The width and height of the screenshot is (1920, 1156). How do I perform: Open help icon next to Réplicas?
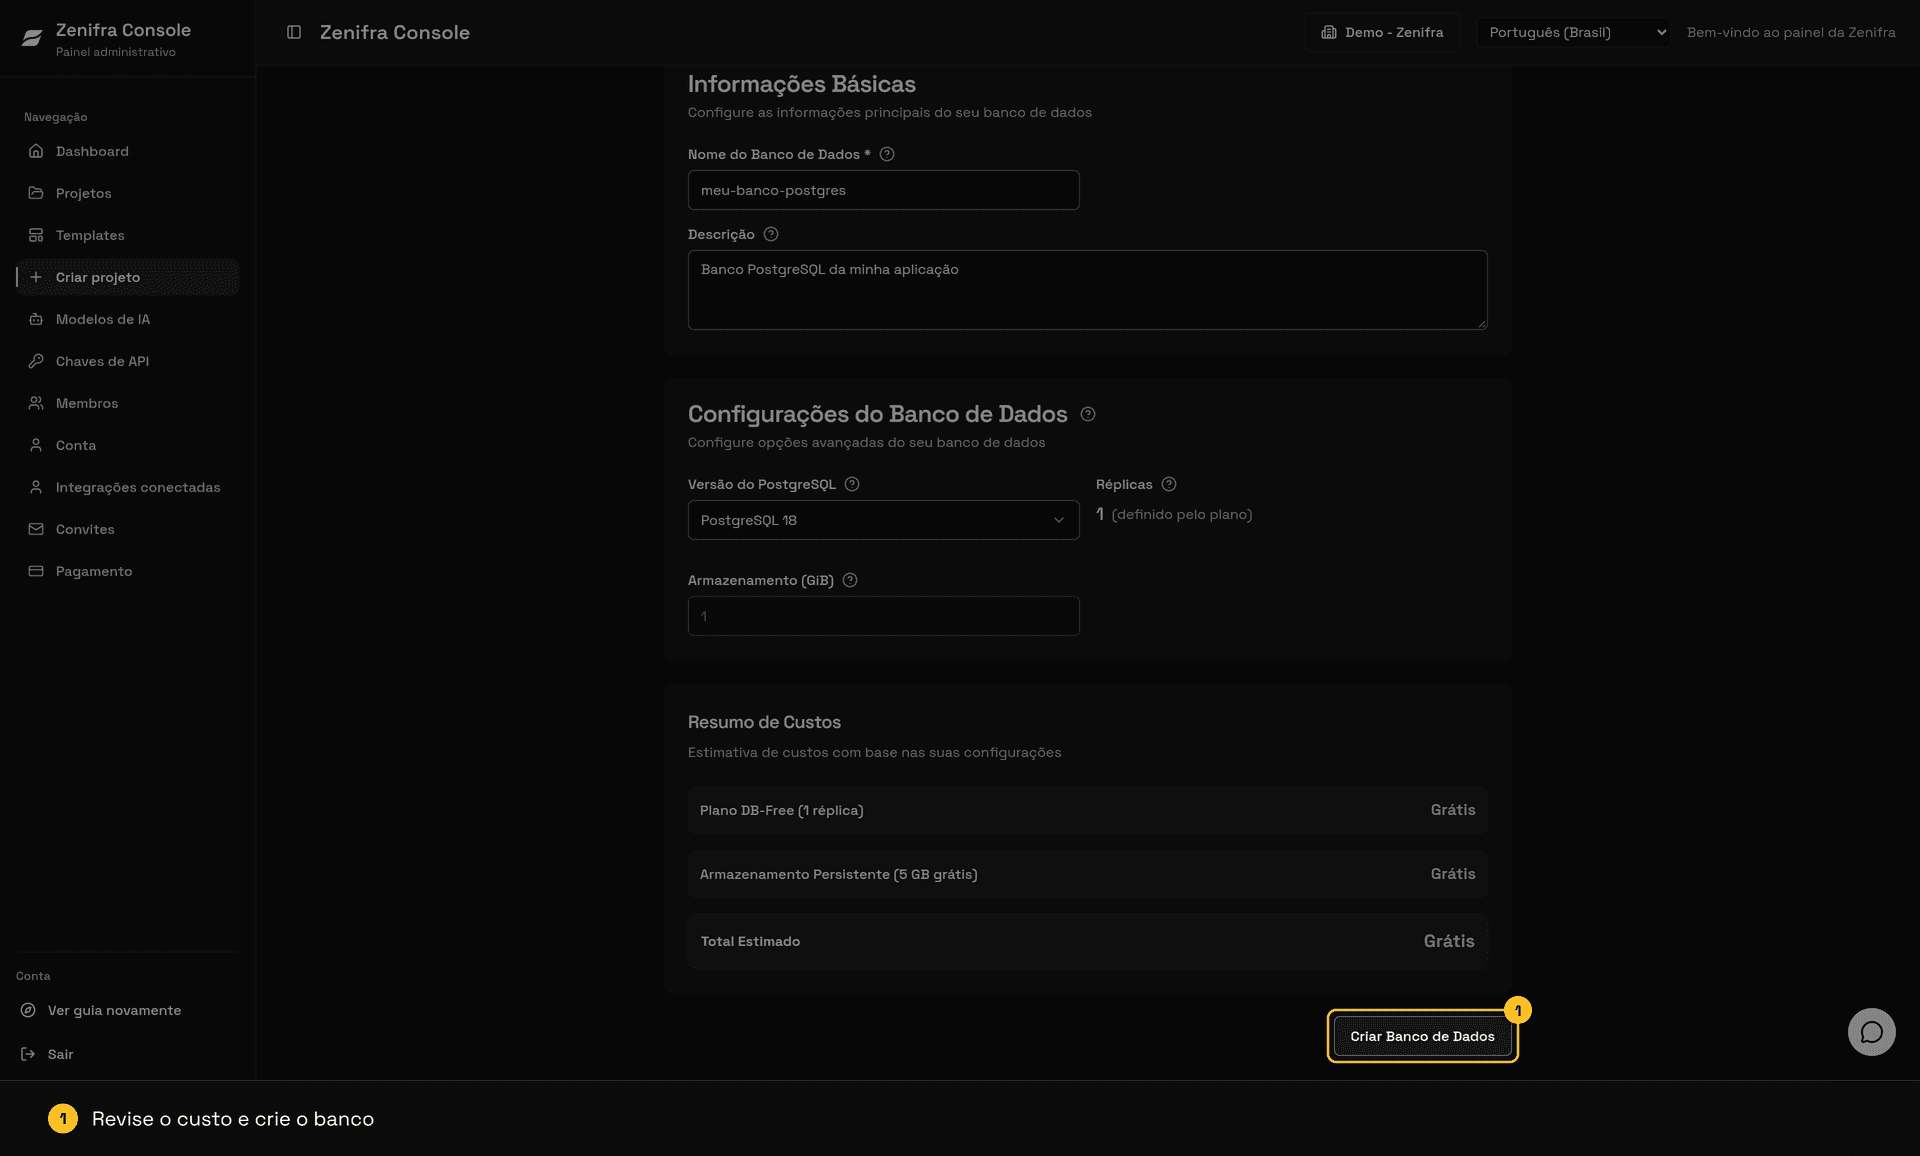pyautogui.click(x=1169, y=484)
